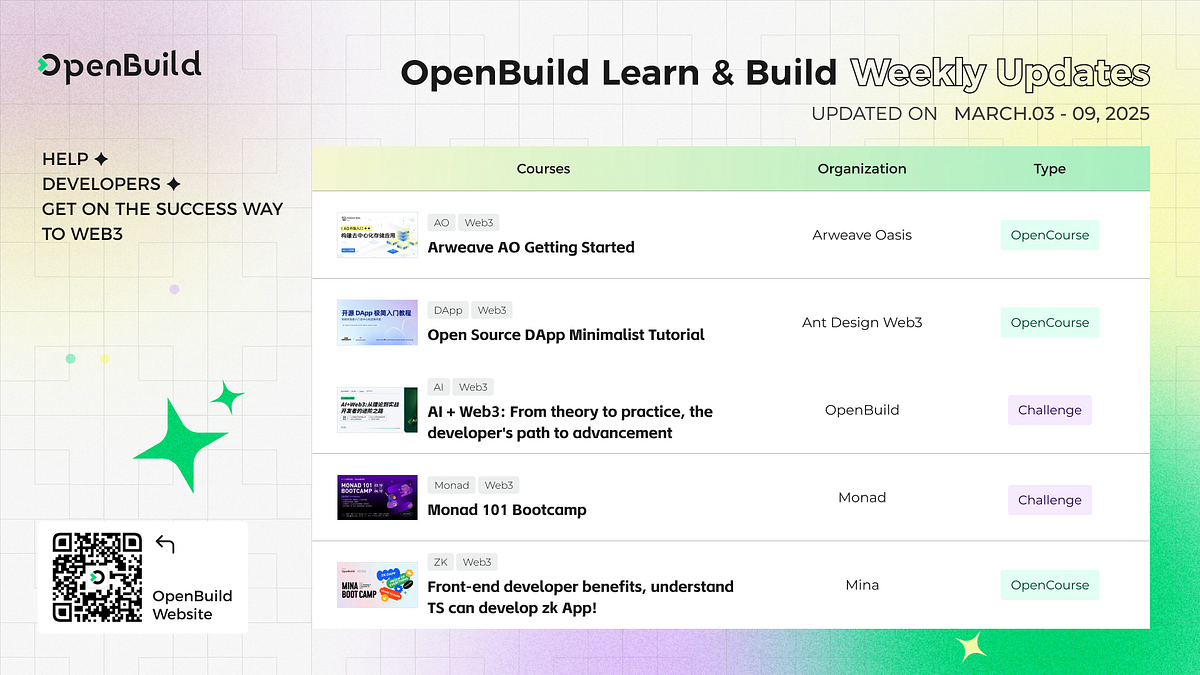Select the Courses column header
The width and height of the screenshot is (1200, 675).
(x=543, y=168)
